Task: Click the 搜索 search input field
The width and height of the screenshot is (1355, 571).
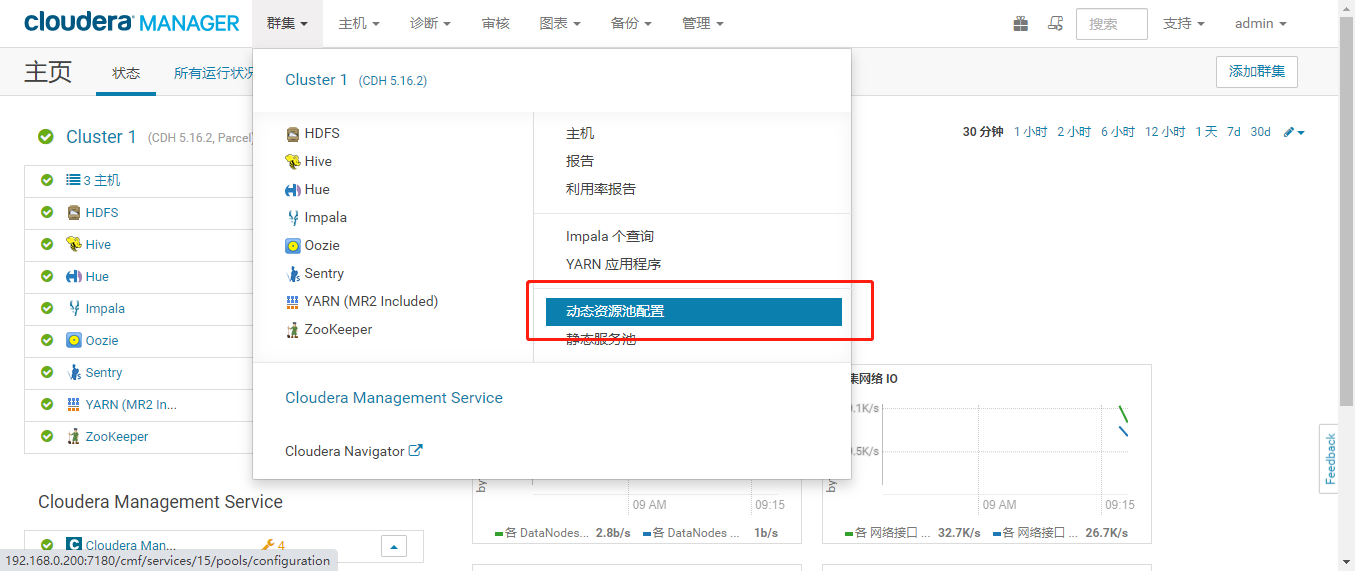Action: click(x=1111, y=23)
